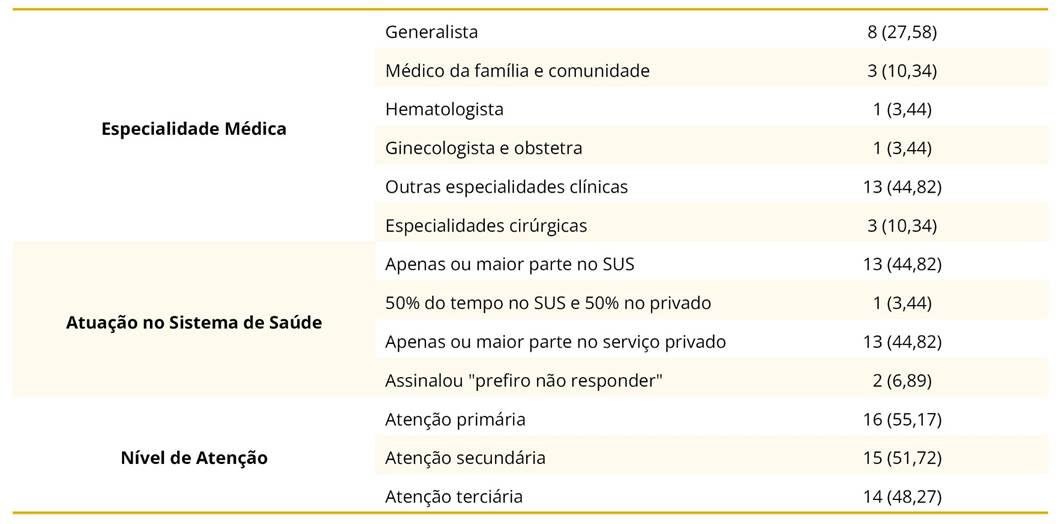This screenshot has width=1059, height=524.
Task: Click the "50% do tempo no SUS" row
Action: (x=548, y=303)
